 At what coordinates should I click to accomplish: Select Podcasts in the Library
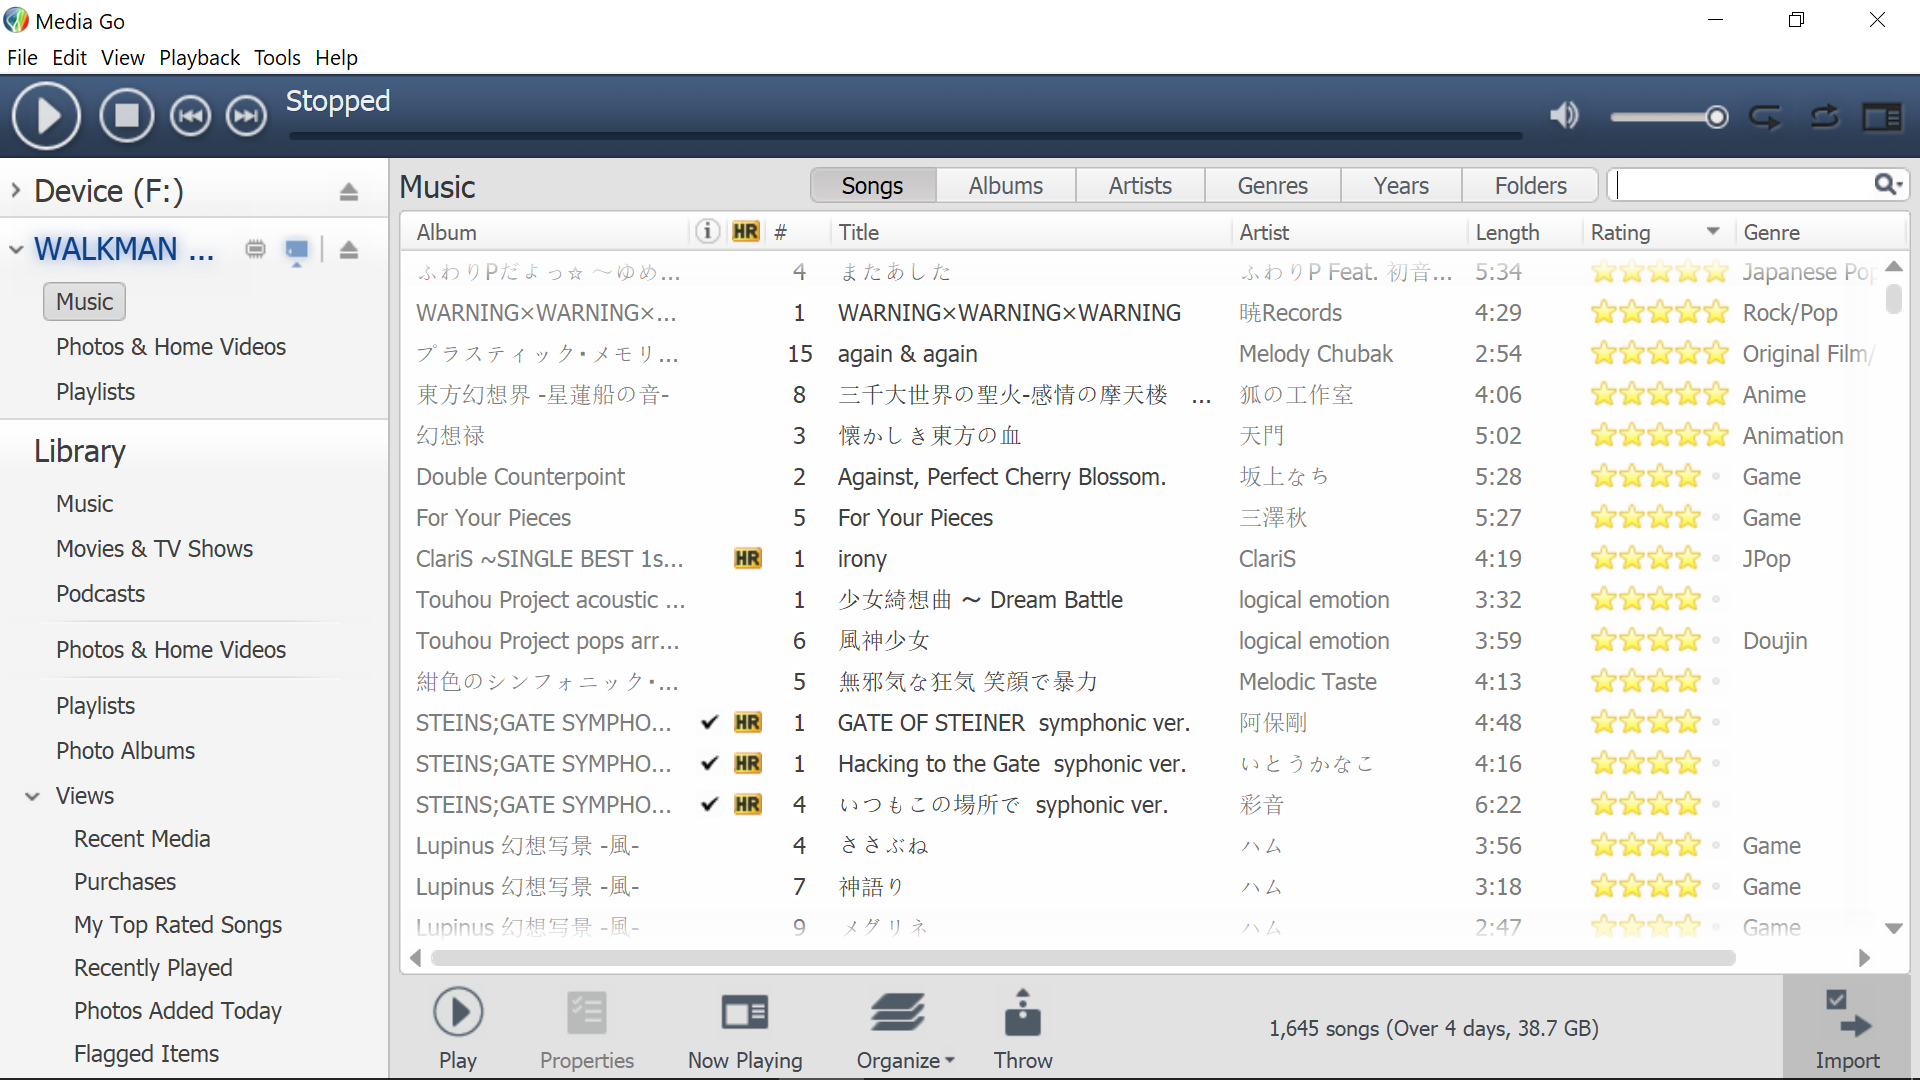tap(100, 594)
